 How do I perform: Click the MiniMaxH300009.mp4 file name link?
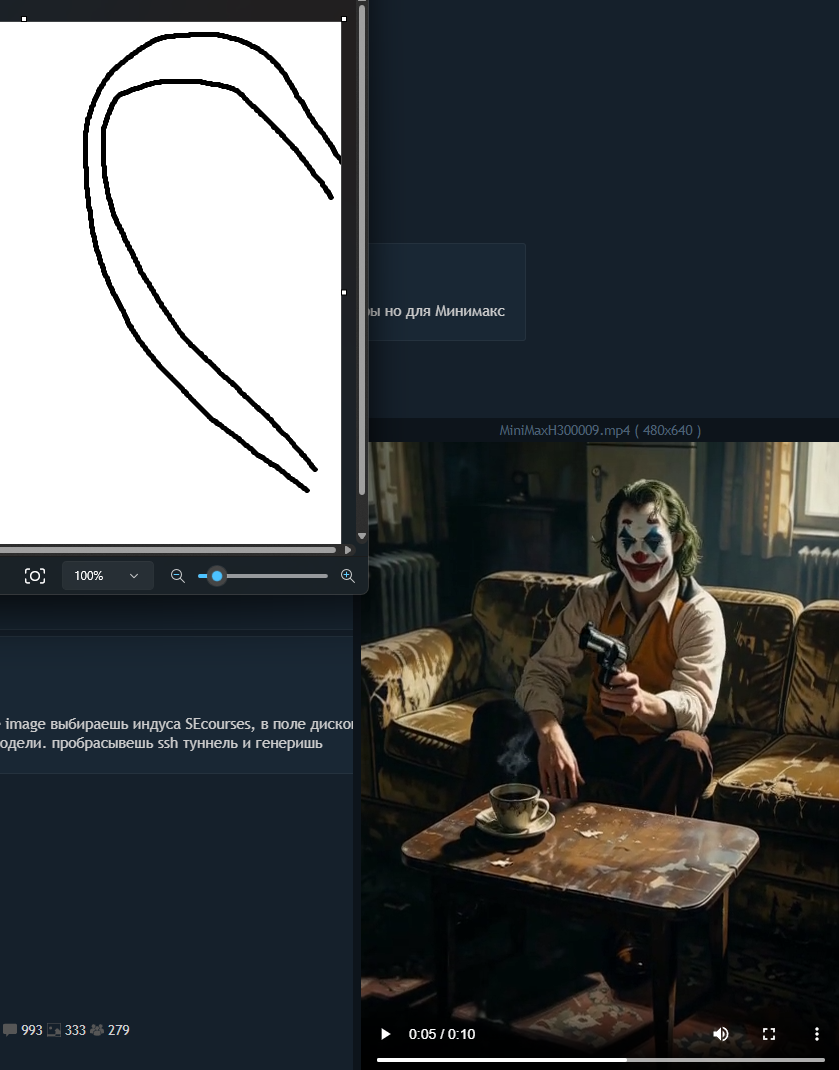click(x=565, y=431)
